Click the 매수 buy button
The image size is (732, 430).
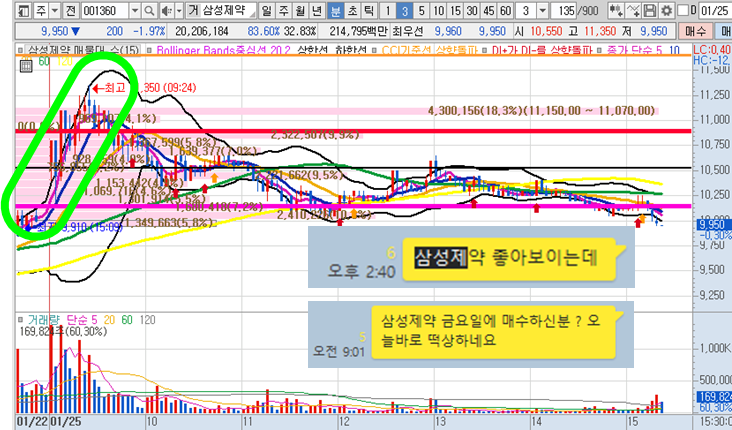tap(695, 31)
